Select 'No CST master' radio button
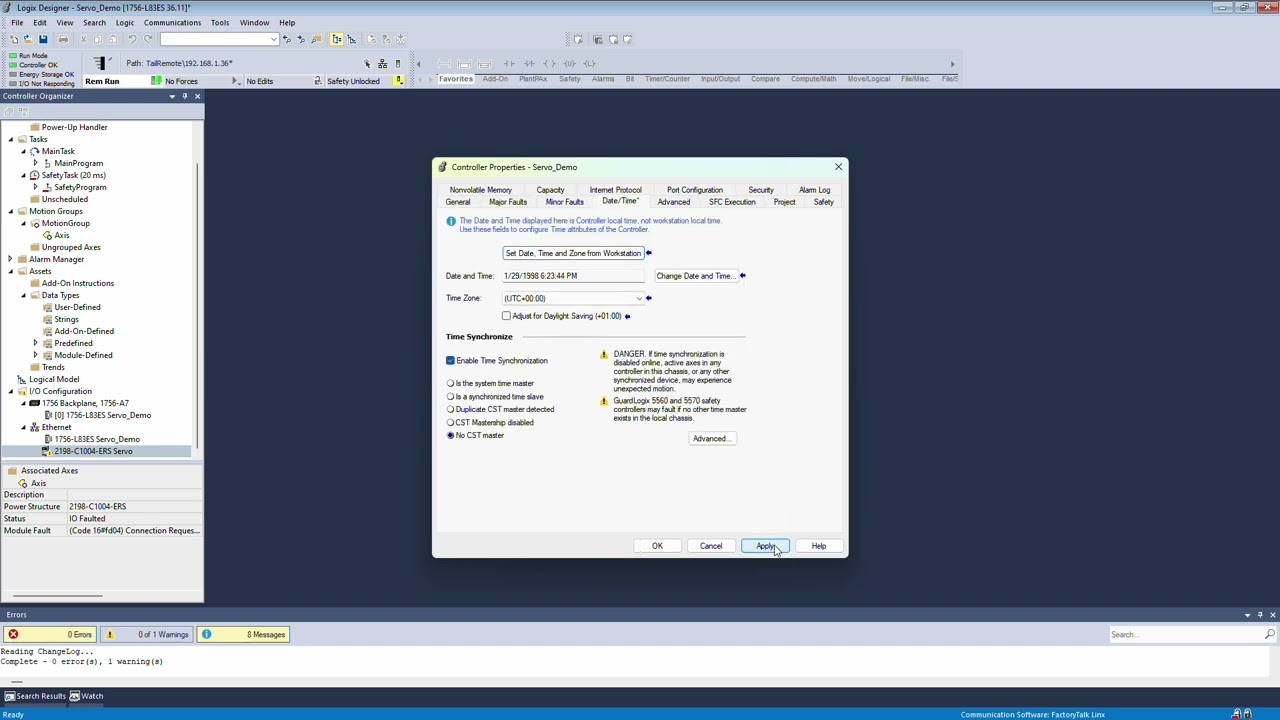 point(450,436)
